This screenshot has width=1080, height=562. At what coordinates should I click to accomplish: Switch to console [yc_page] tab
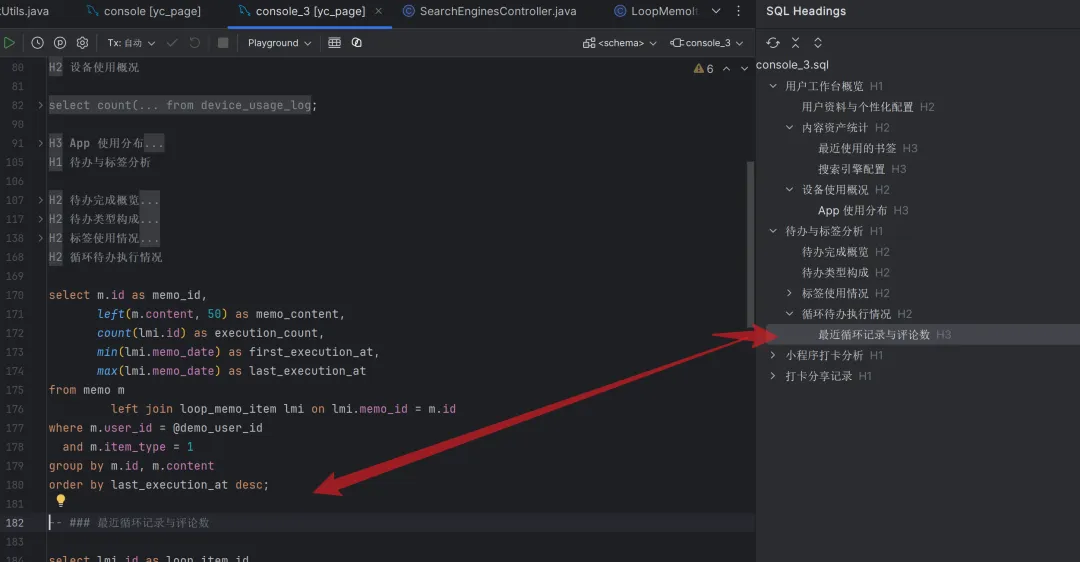(x=144, y=11)
